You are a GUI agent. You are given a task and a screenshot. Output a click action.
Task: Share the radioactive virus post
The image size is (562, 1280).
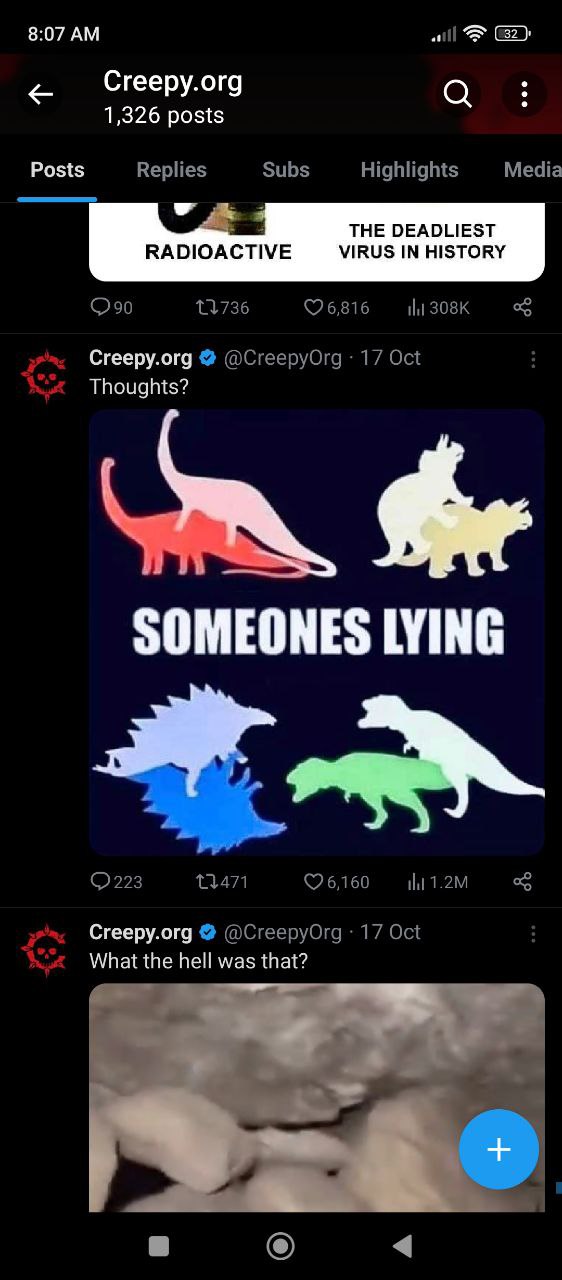[x=522, y=307]
